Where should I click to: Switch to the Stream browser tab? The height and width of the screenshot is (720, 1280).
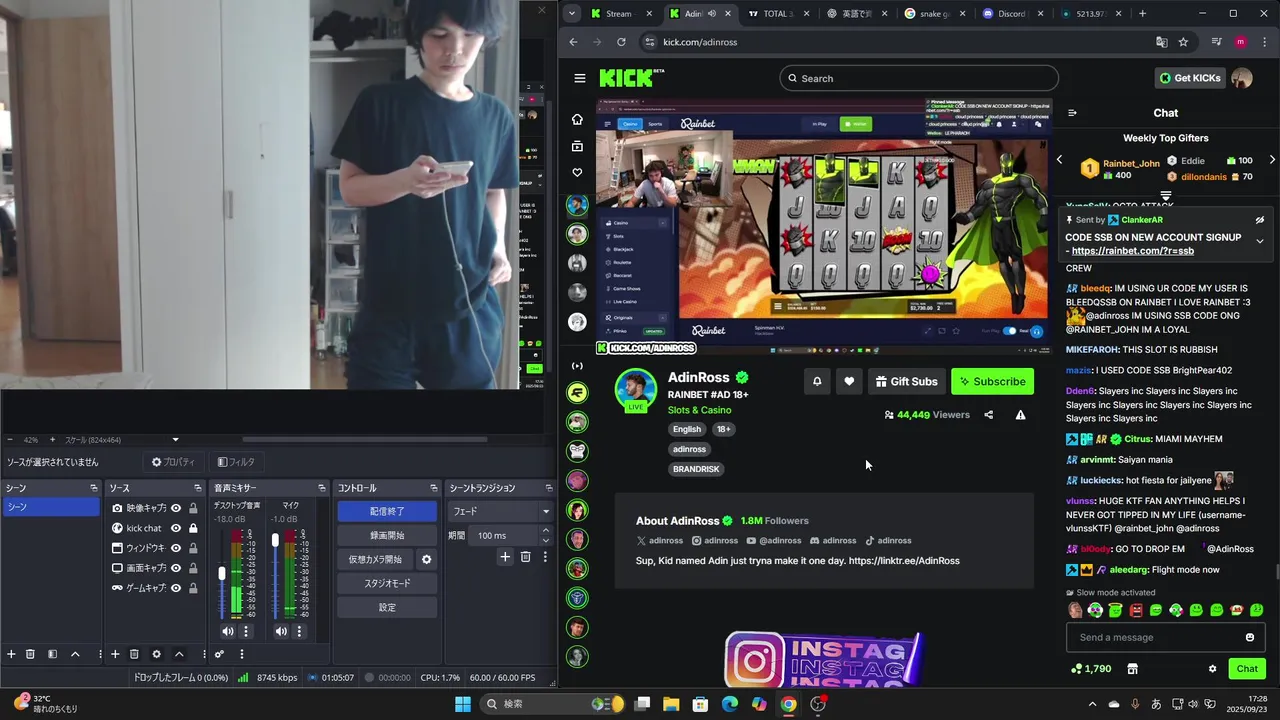click(619, 14)
